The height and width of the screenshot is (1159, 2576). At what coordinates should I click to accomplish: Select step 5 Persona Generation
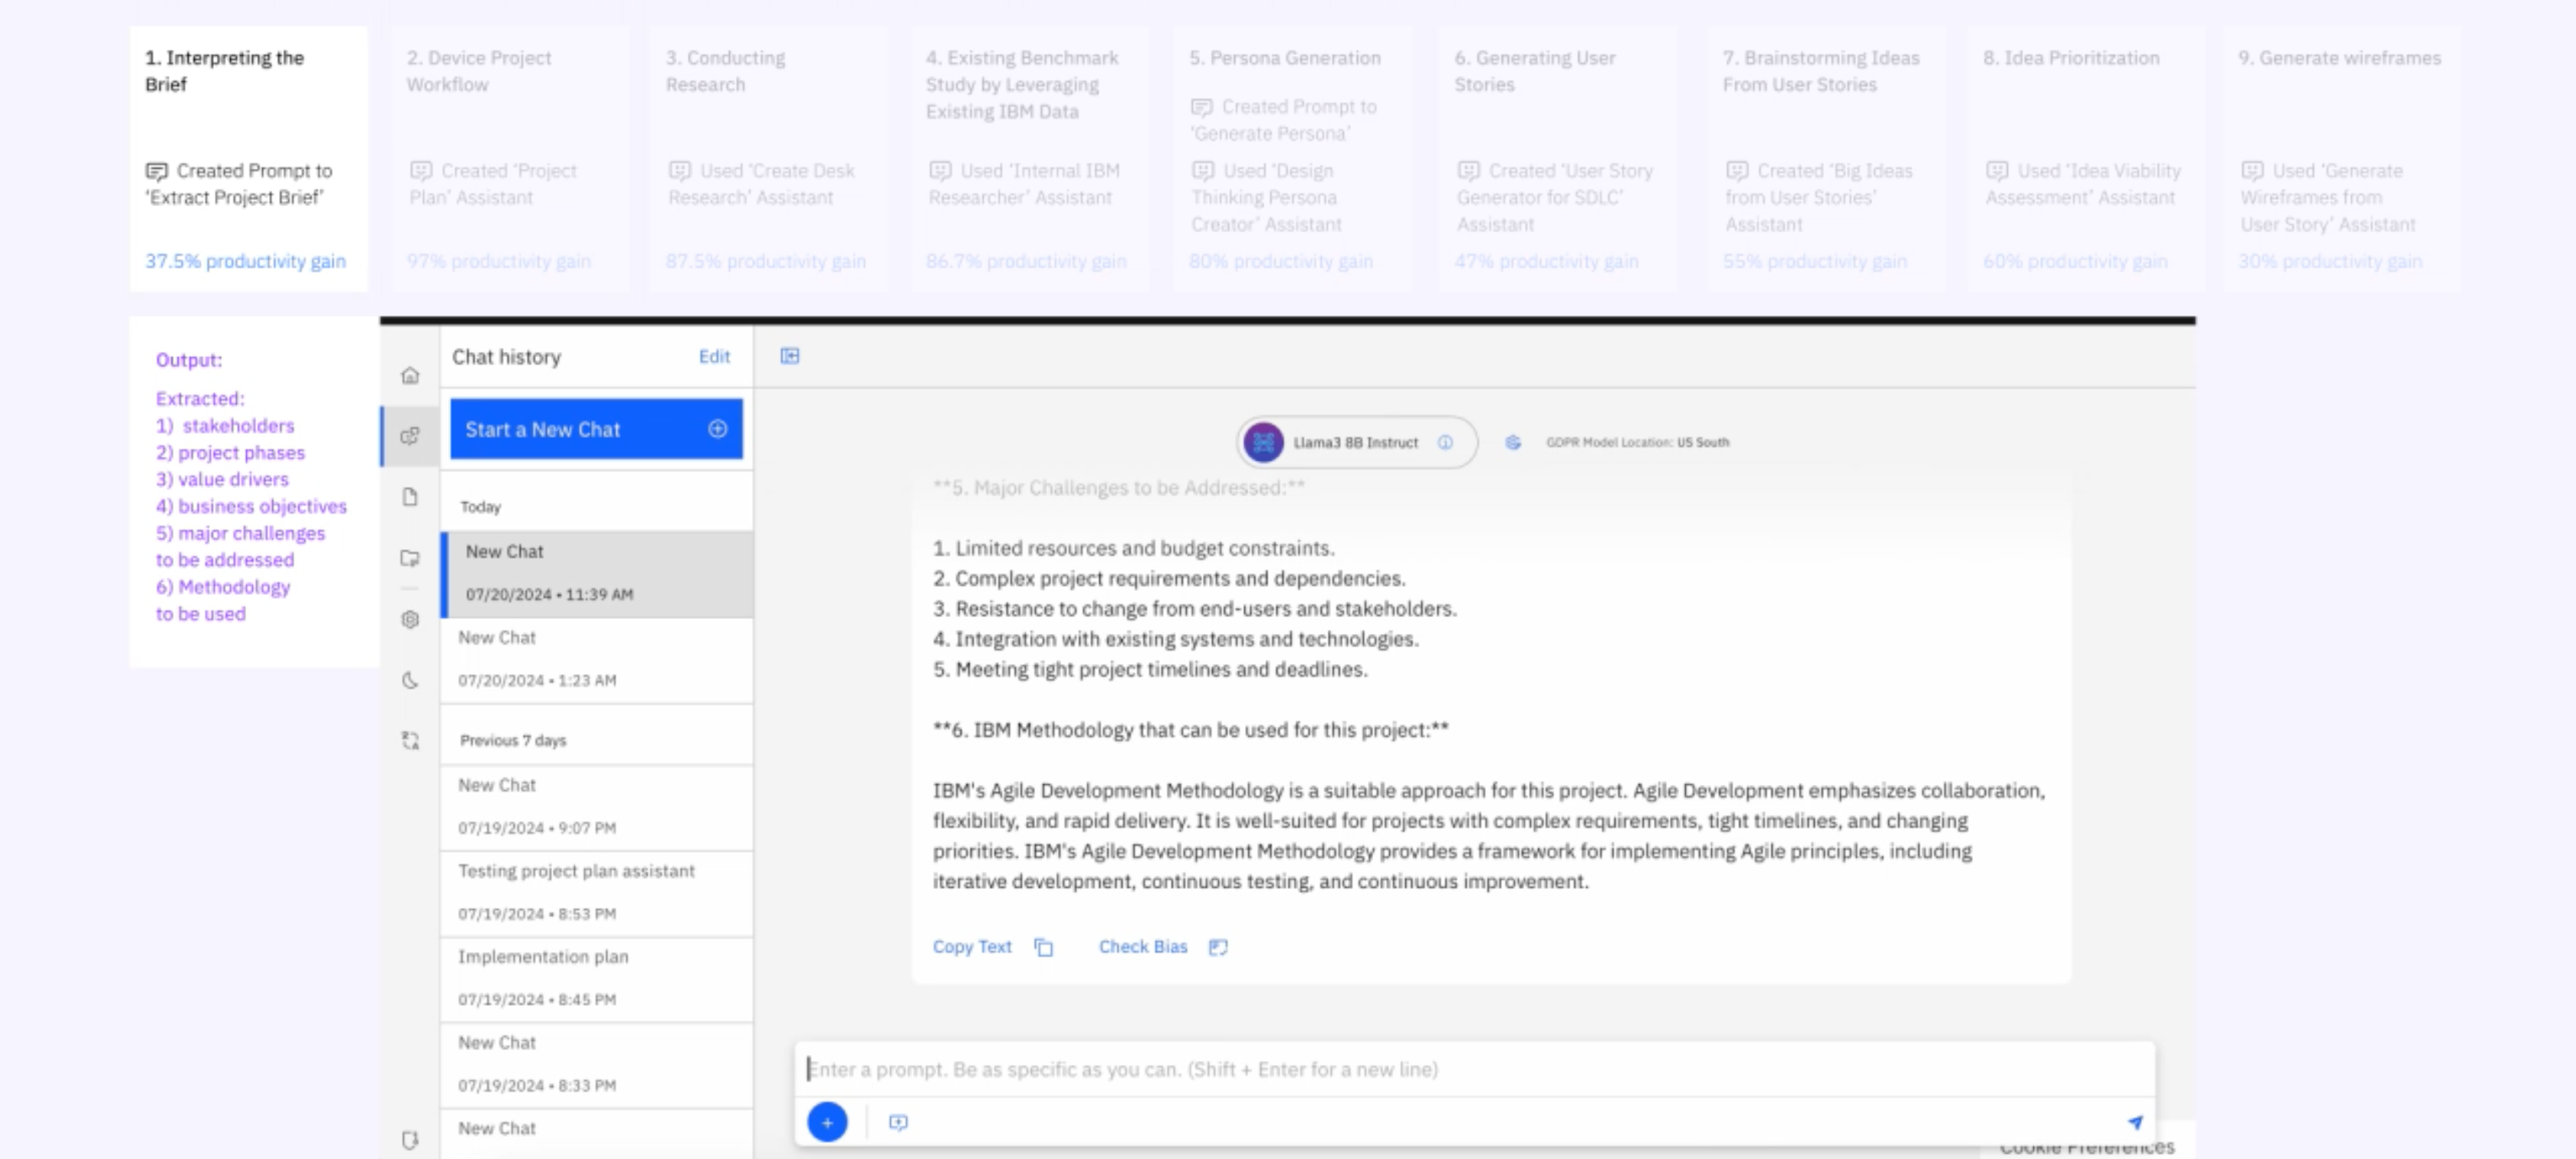click(x=1292, y=159)
